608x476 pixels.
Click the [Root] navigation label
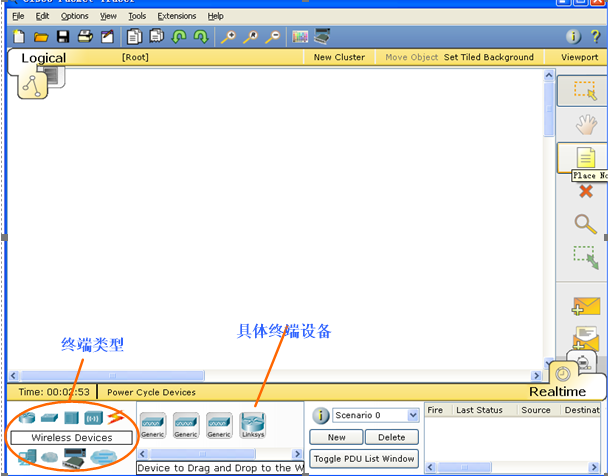click(x=135, y=57)
